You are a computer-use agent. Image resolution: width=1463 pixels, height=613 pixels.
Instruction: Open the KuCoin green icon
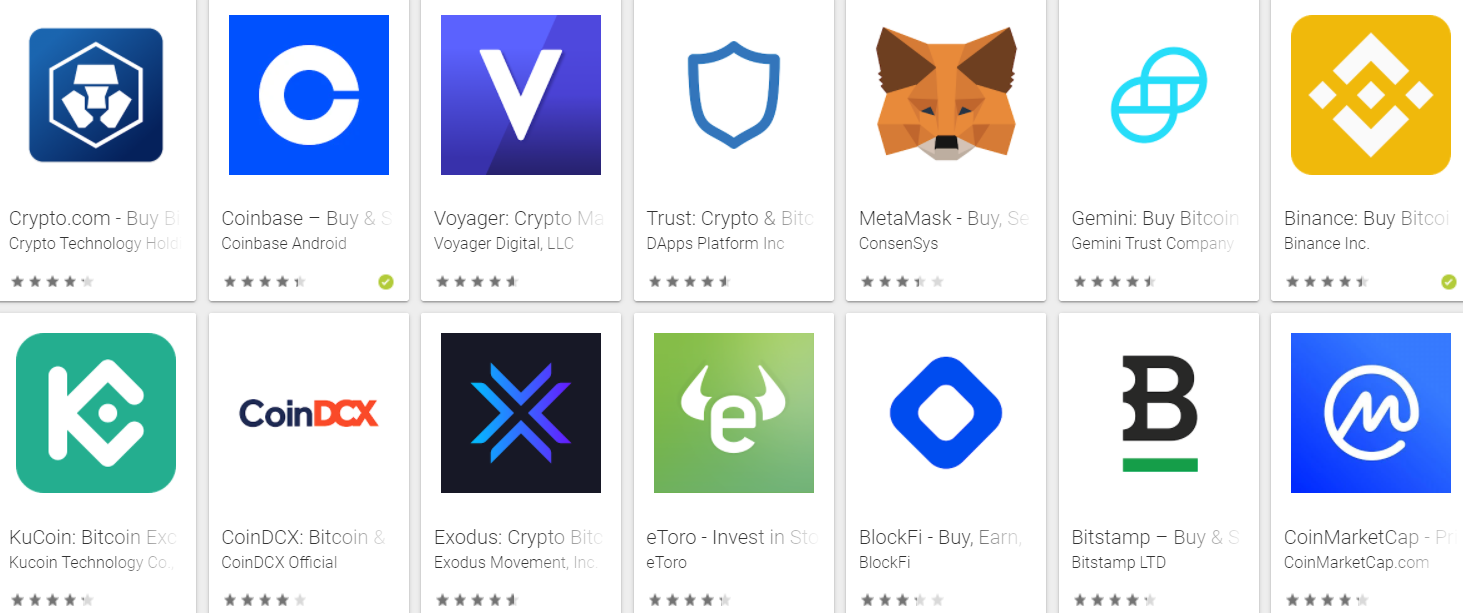coord(96,413)
